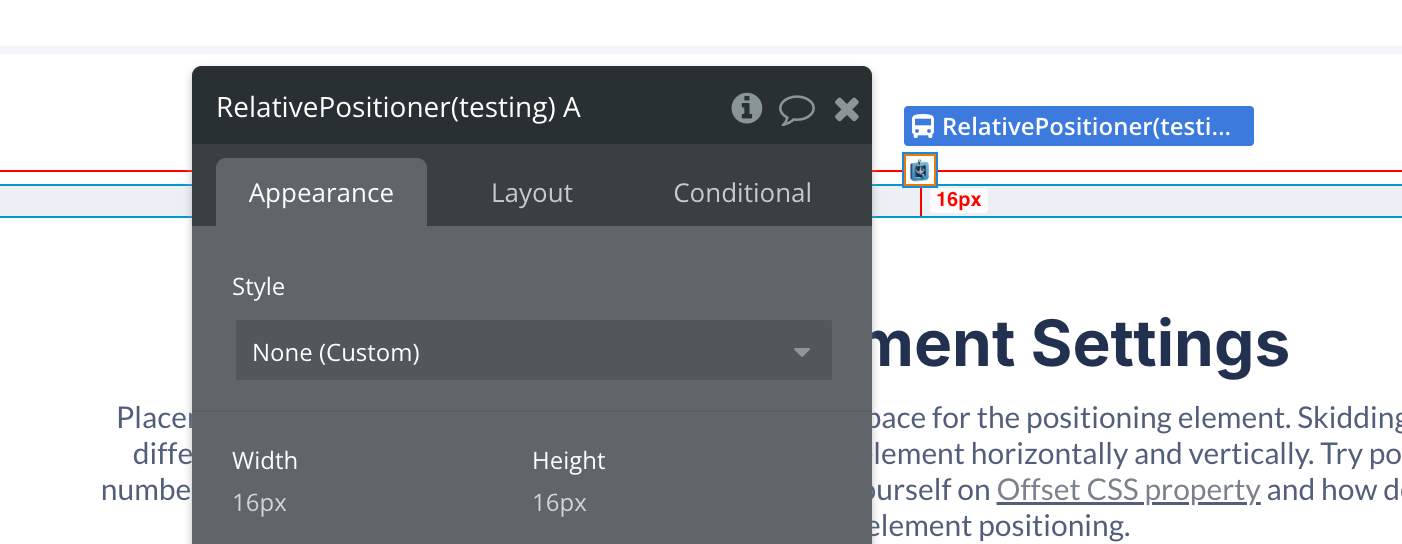Image resolution: width=1402 pixels, height=544 pixels.
Task: Select the description paragraph under the heading
Action: point(750,471)
